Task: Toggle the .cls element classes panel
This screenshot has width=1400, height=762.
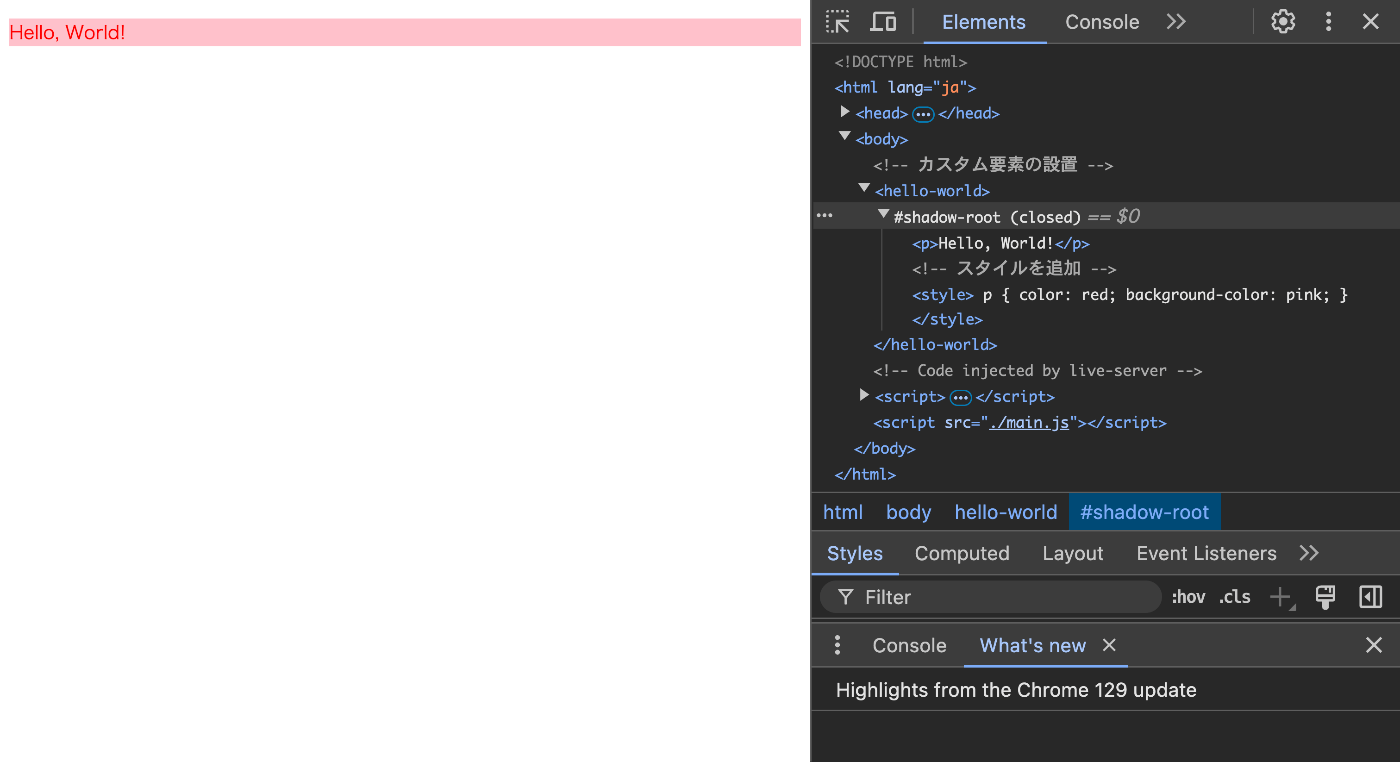Action: (x=1235, y=597)
